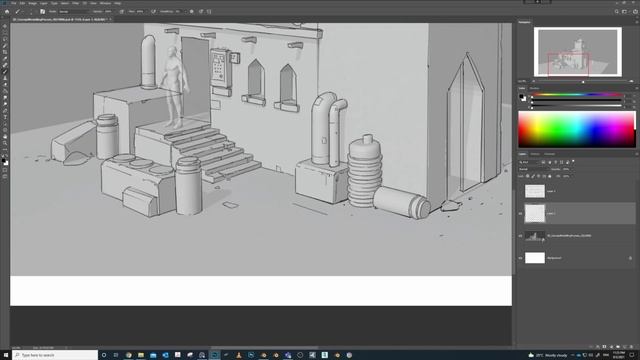Switch to the Channels tab
This screenshot has width=640, height=360.
(535, 154)
